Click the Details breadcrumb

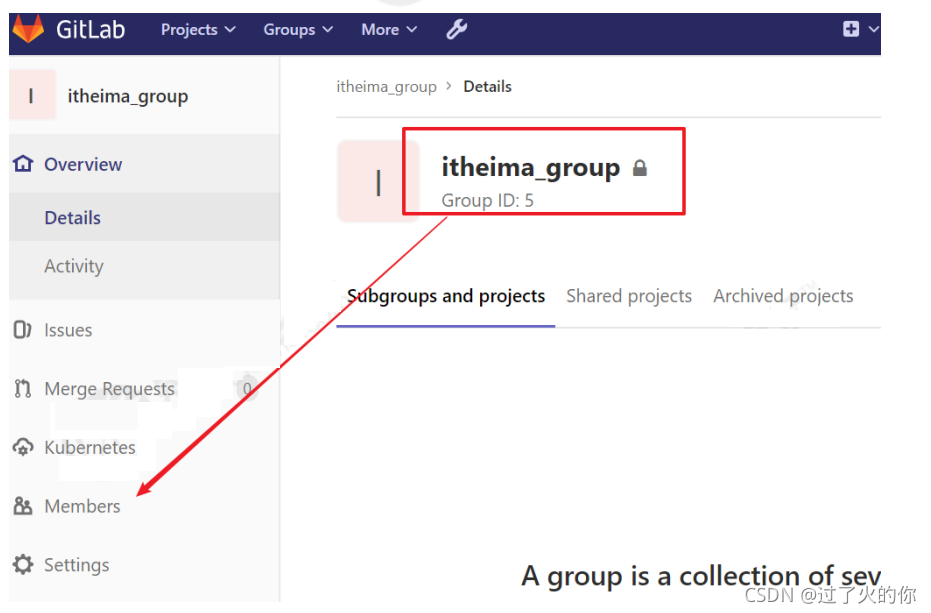(x=487, y=87)
